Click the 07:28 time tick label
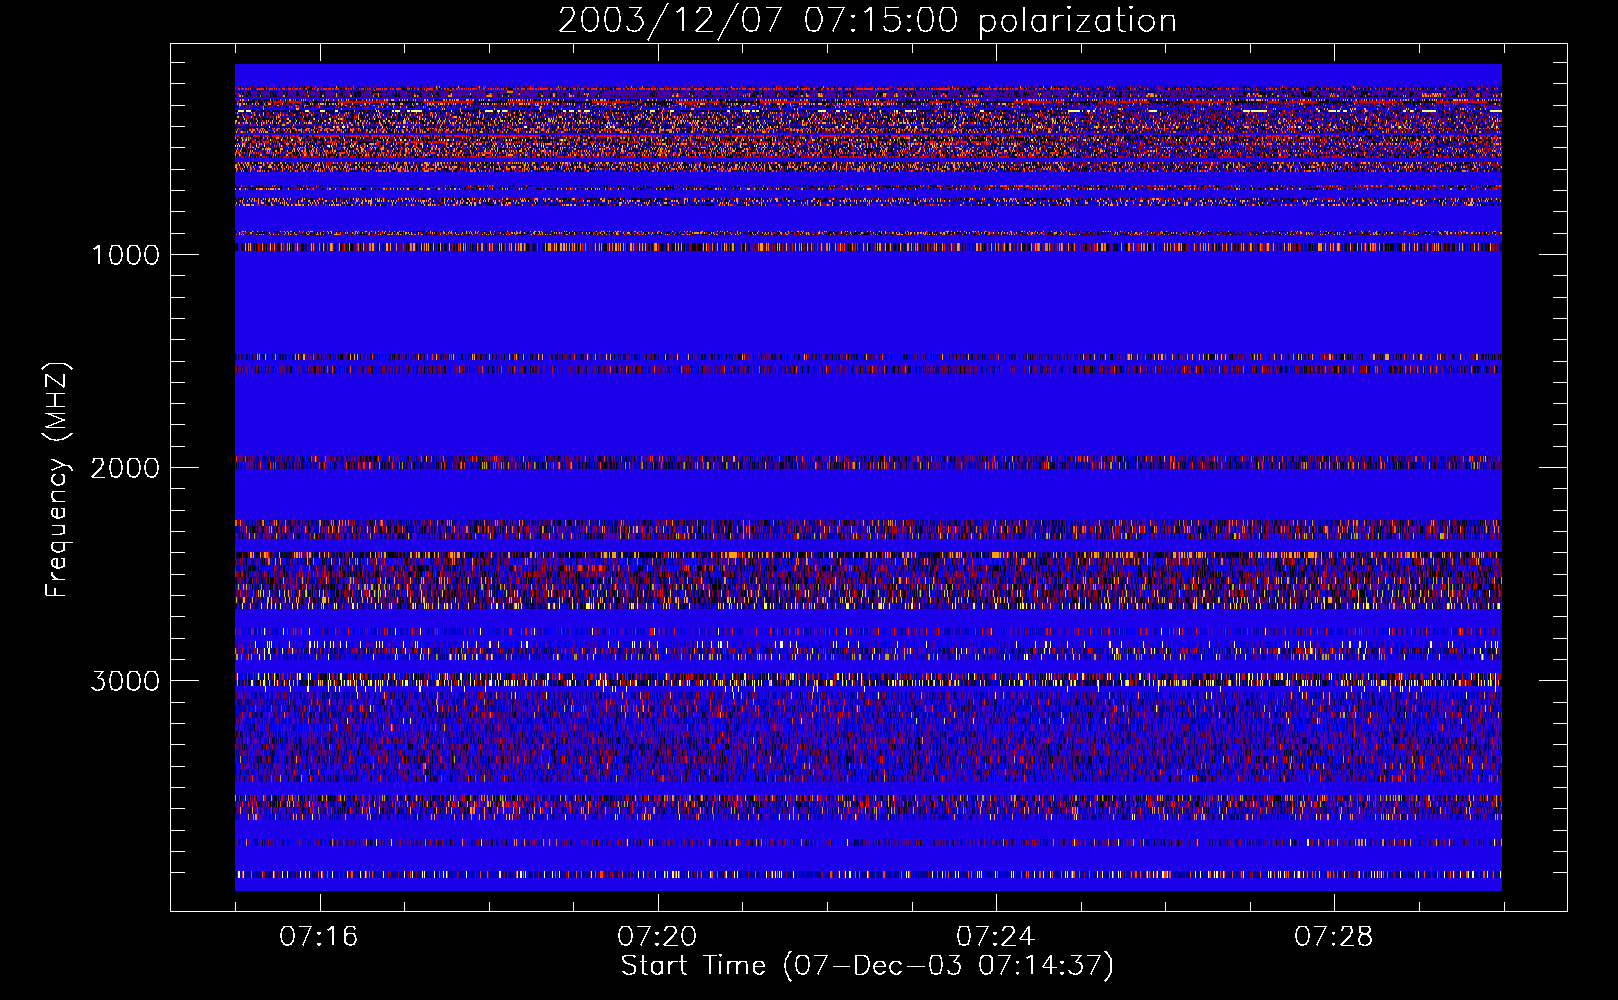This screenshot has height=1000, width=1618. coord(1334,937)
